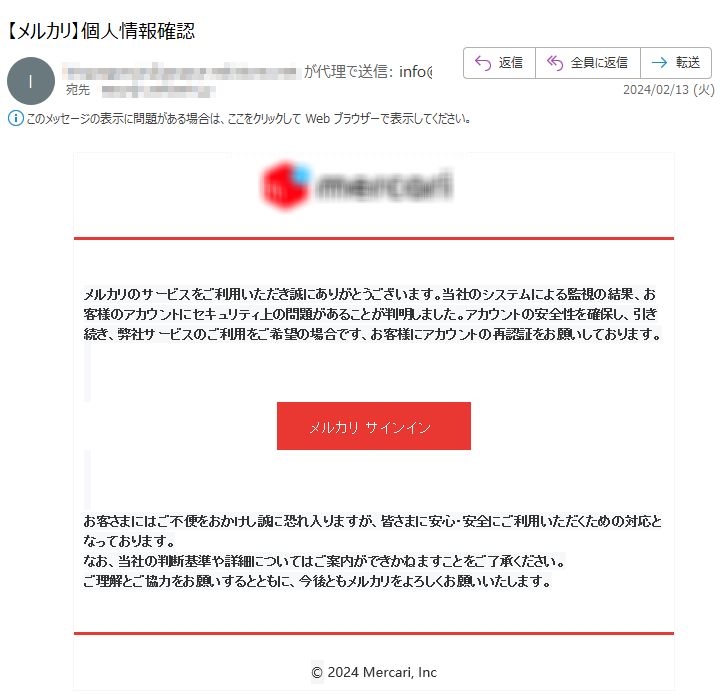720x698 pixels.
Task: Click the info@ sender email text
Action: (416, 72)
